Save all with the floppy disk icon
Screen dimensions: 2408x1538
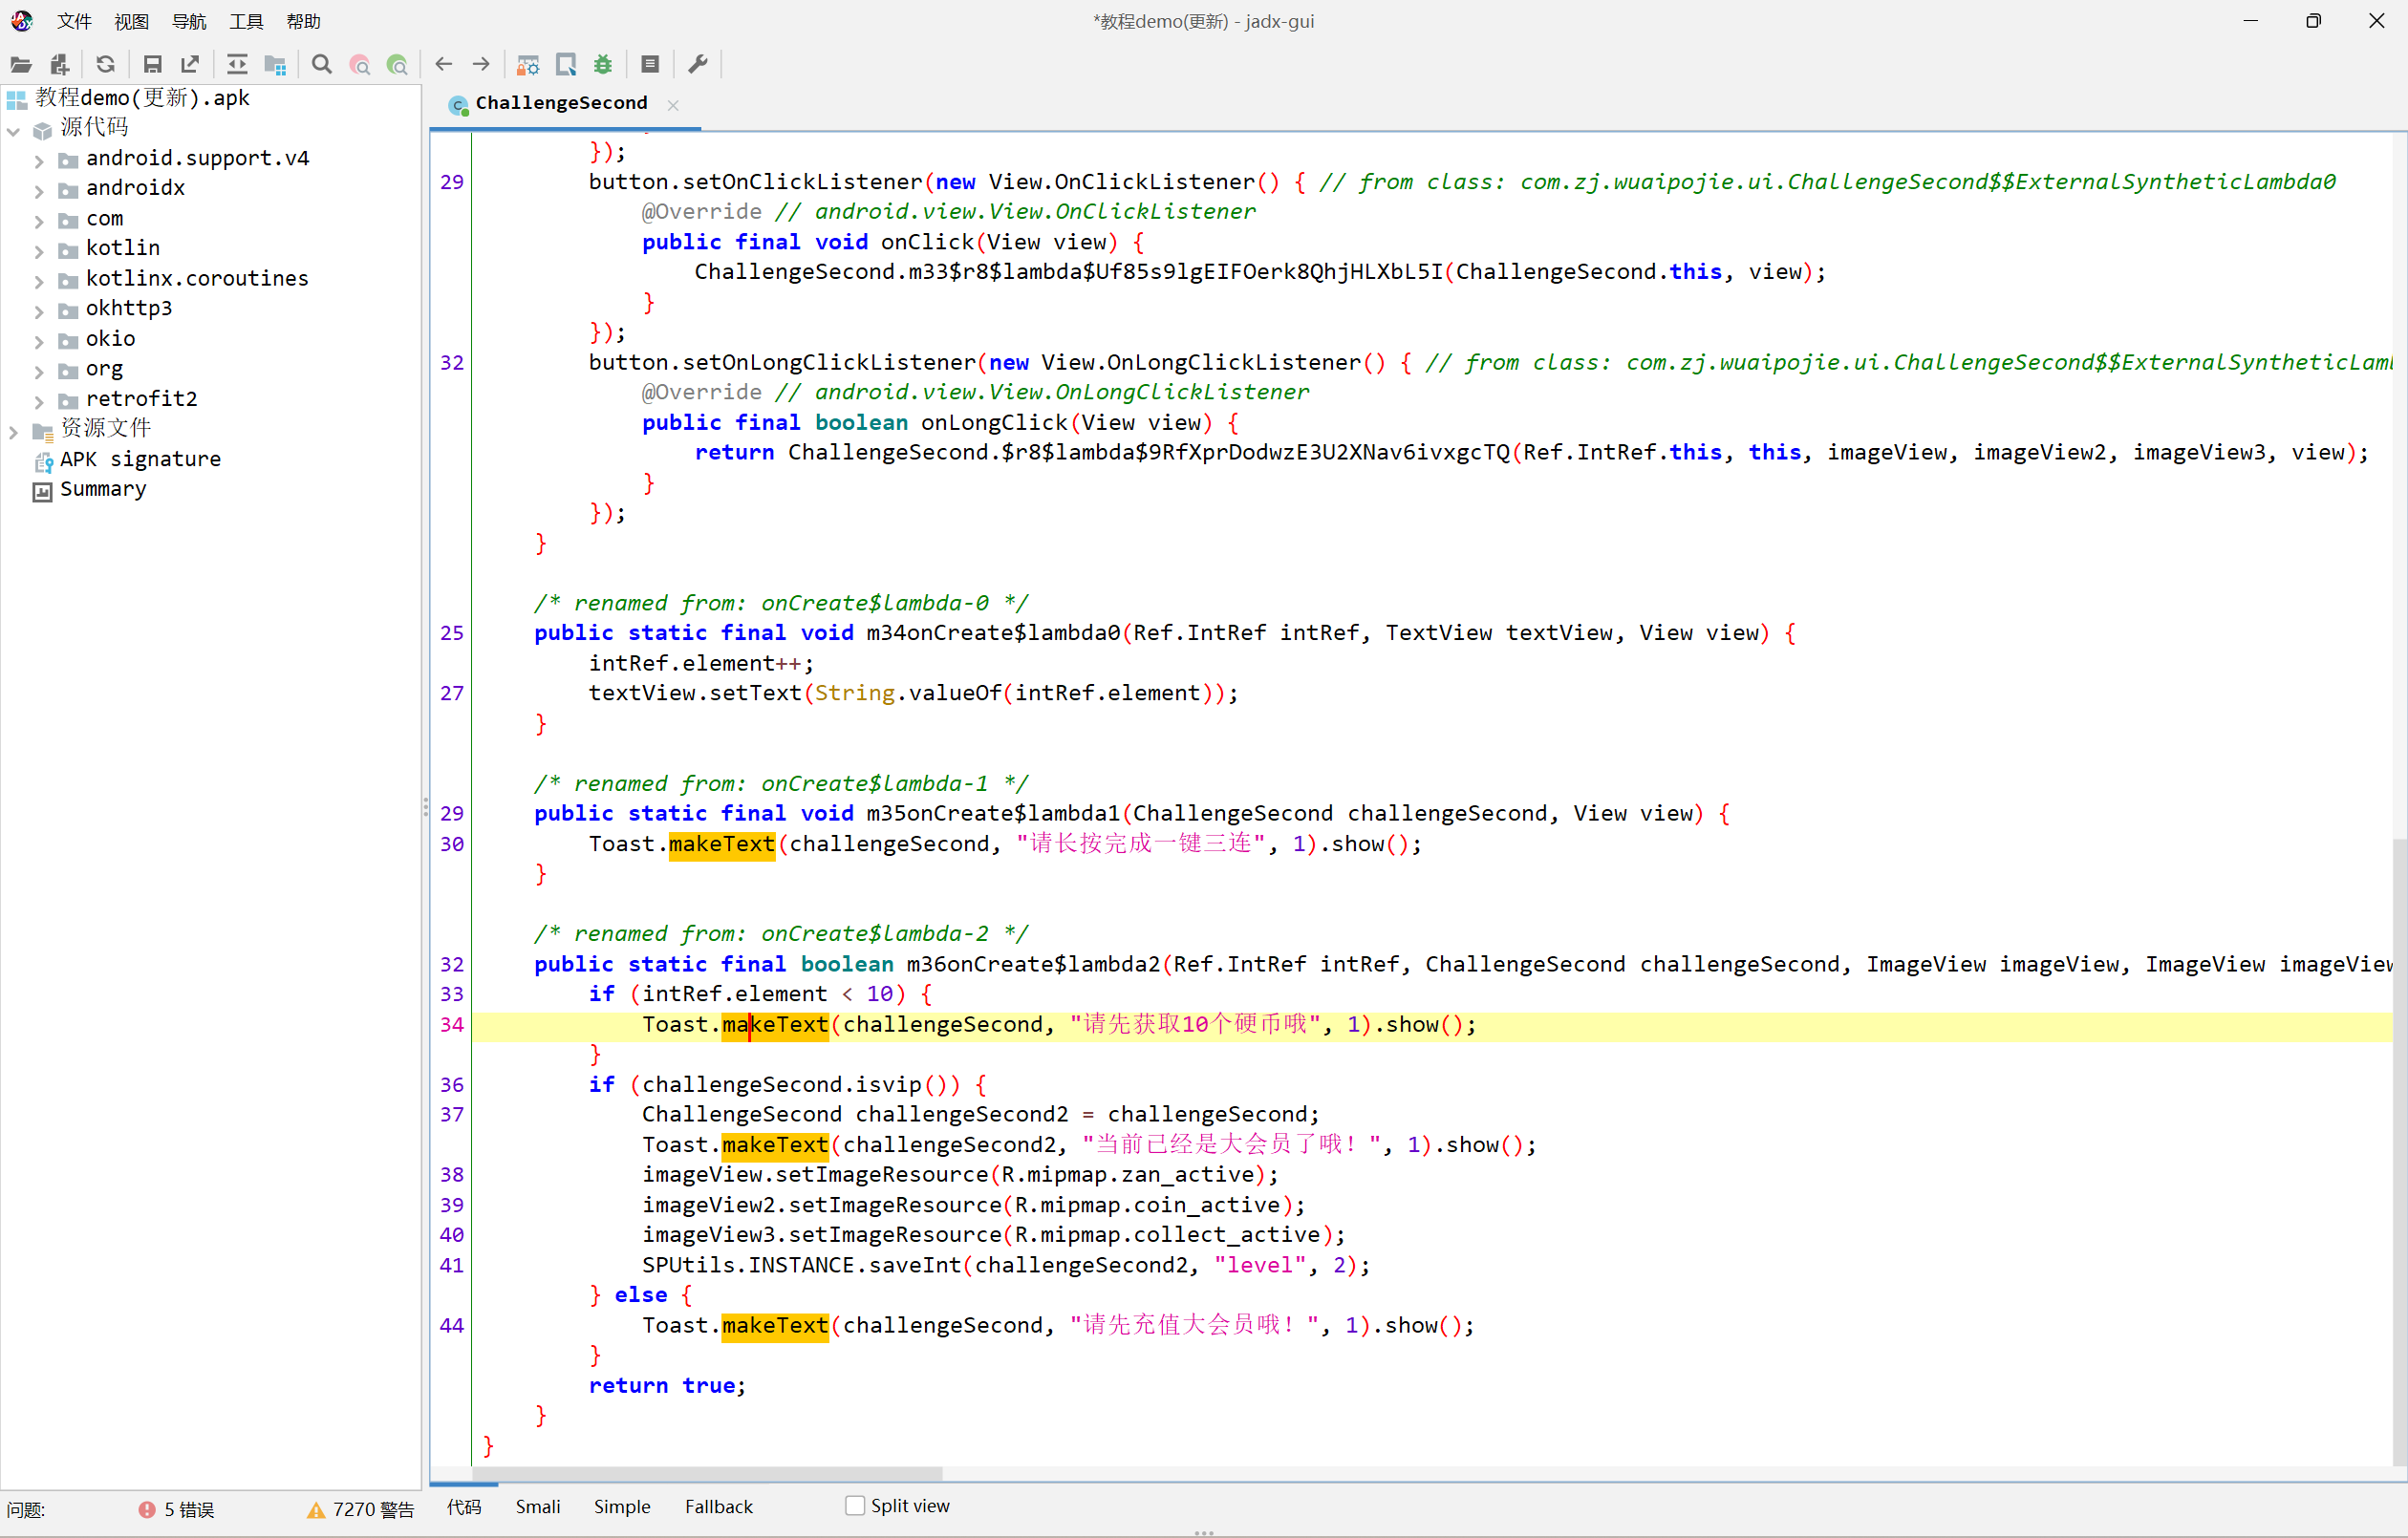click(152, 65)
